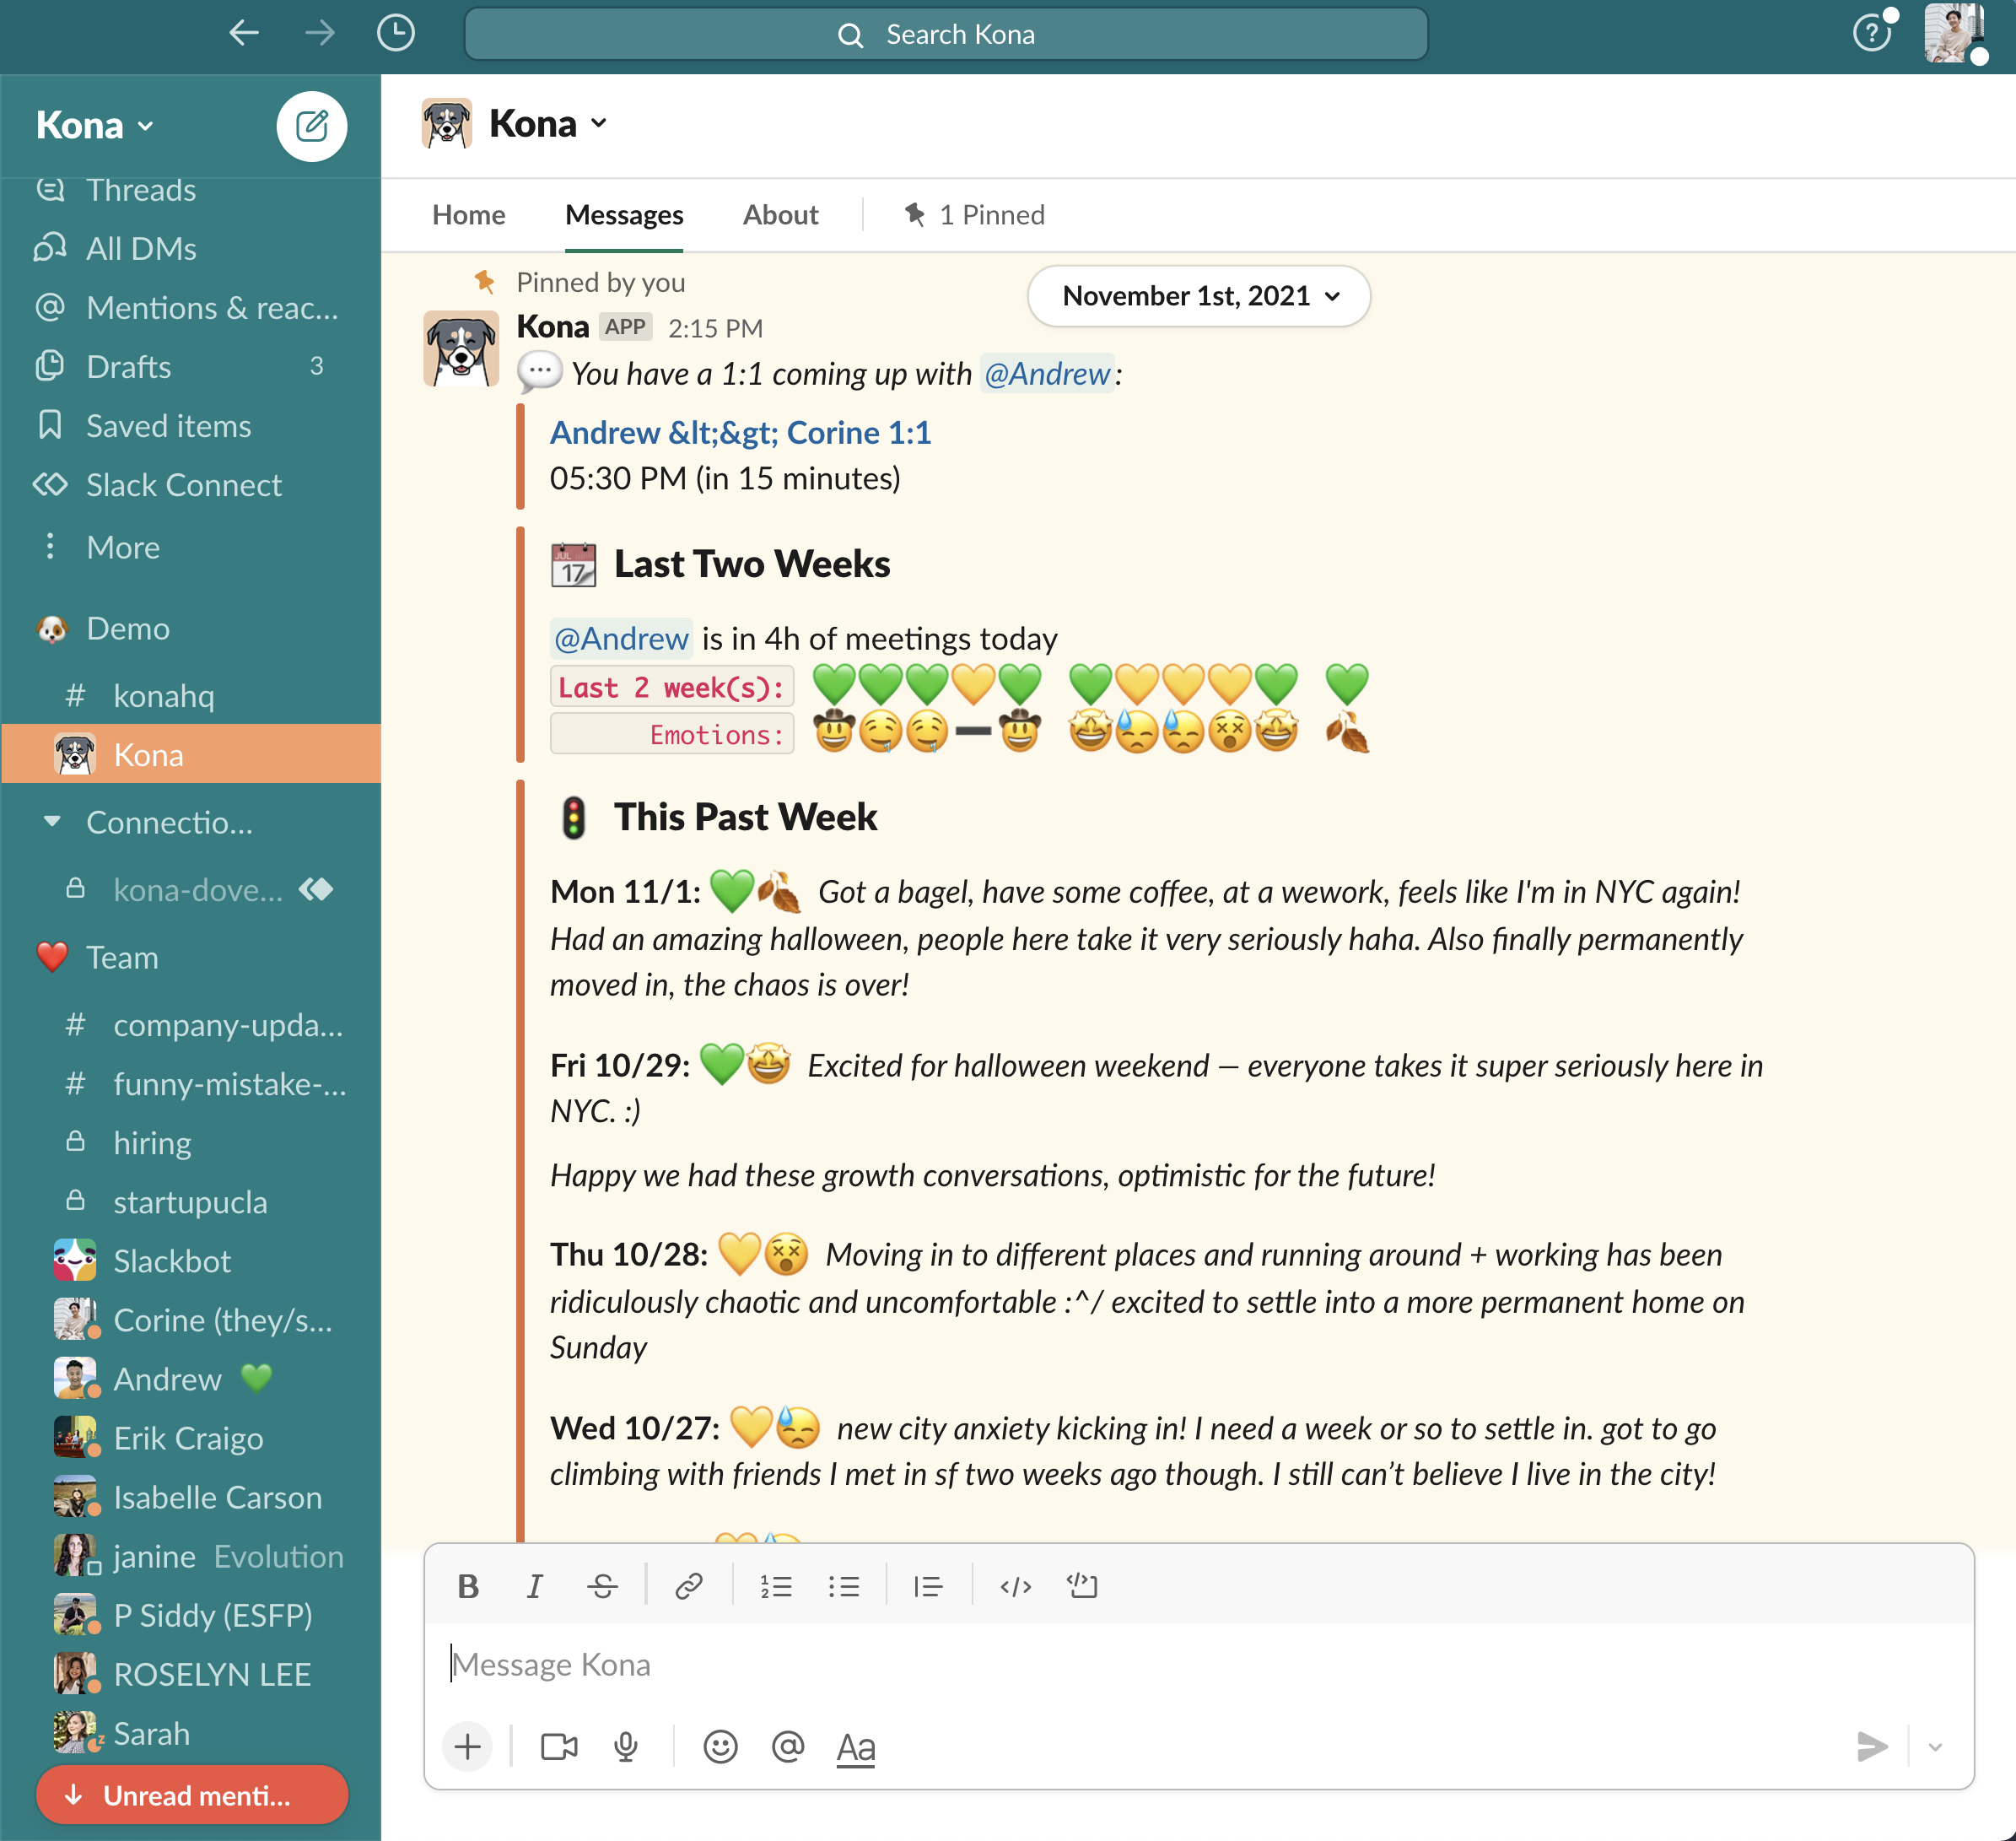2016x1841 pixels.
Task: Toggle bold formatting in composer
Action: pos(467,1586)
